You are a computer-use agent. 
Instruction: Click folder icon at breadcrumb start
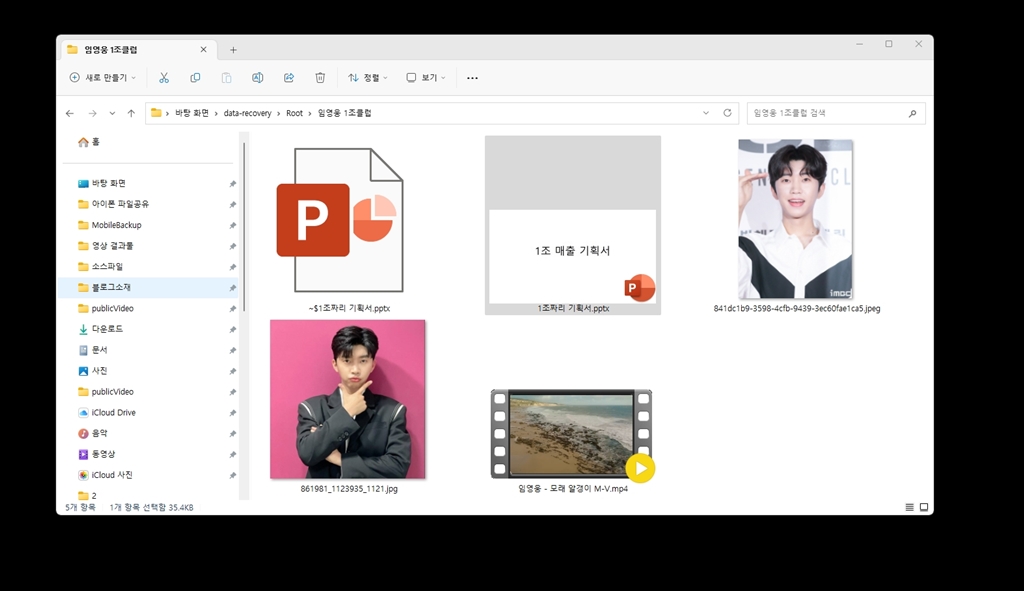155,113
